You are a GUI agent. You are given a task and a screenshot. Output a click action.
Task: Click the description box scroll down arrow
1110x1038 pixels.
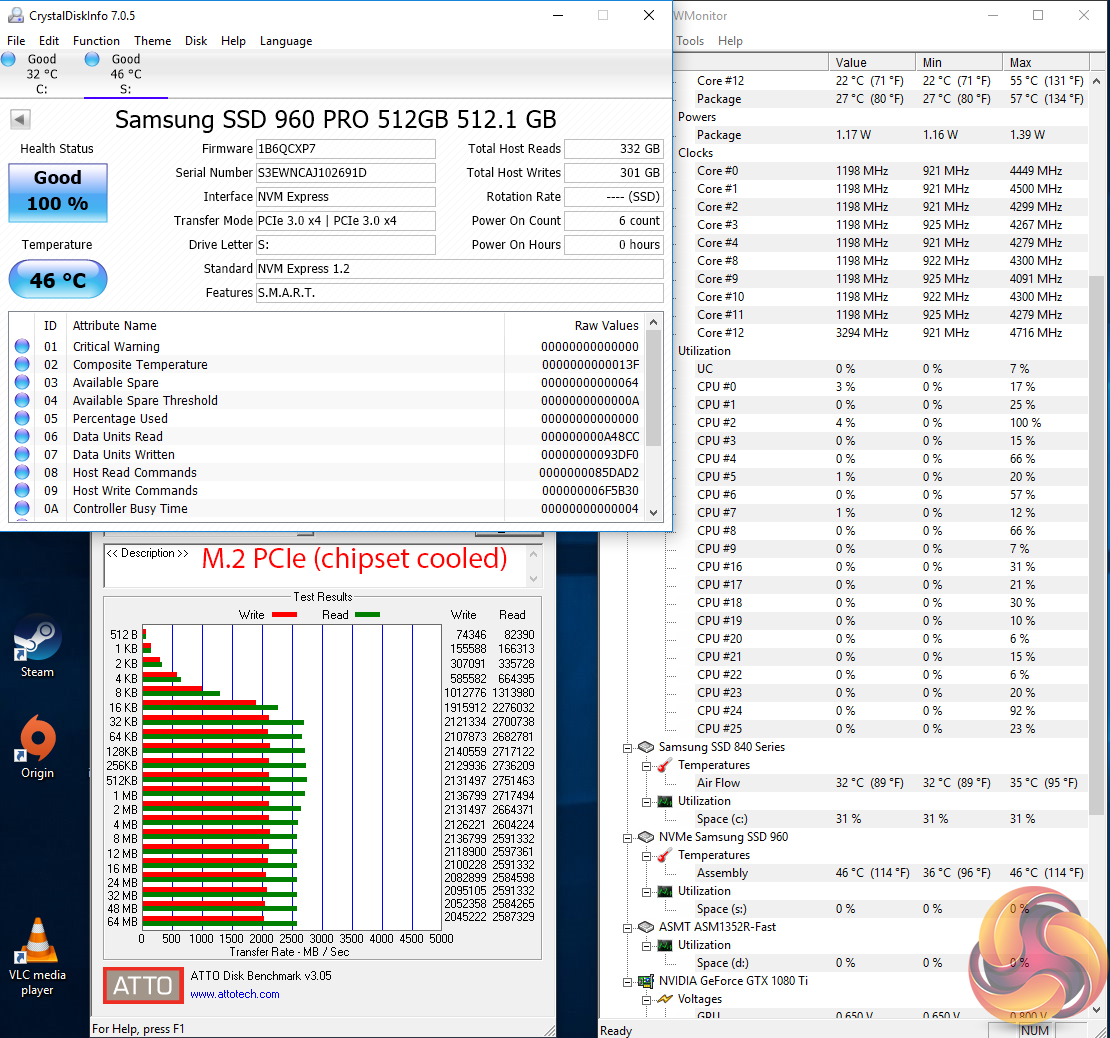[x=534, y=578]
